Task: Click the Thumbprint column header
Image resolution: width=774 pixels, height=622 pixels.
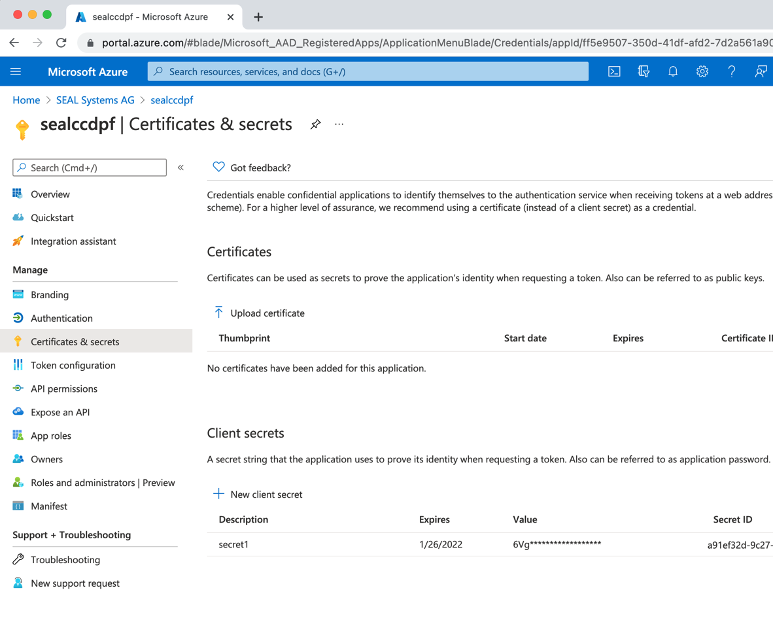Action: coord(244,338)
